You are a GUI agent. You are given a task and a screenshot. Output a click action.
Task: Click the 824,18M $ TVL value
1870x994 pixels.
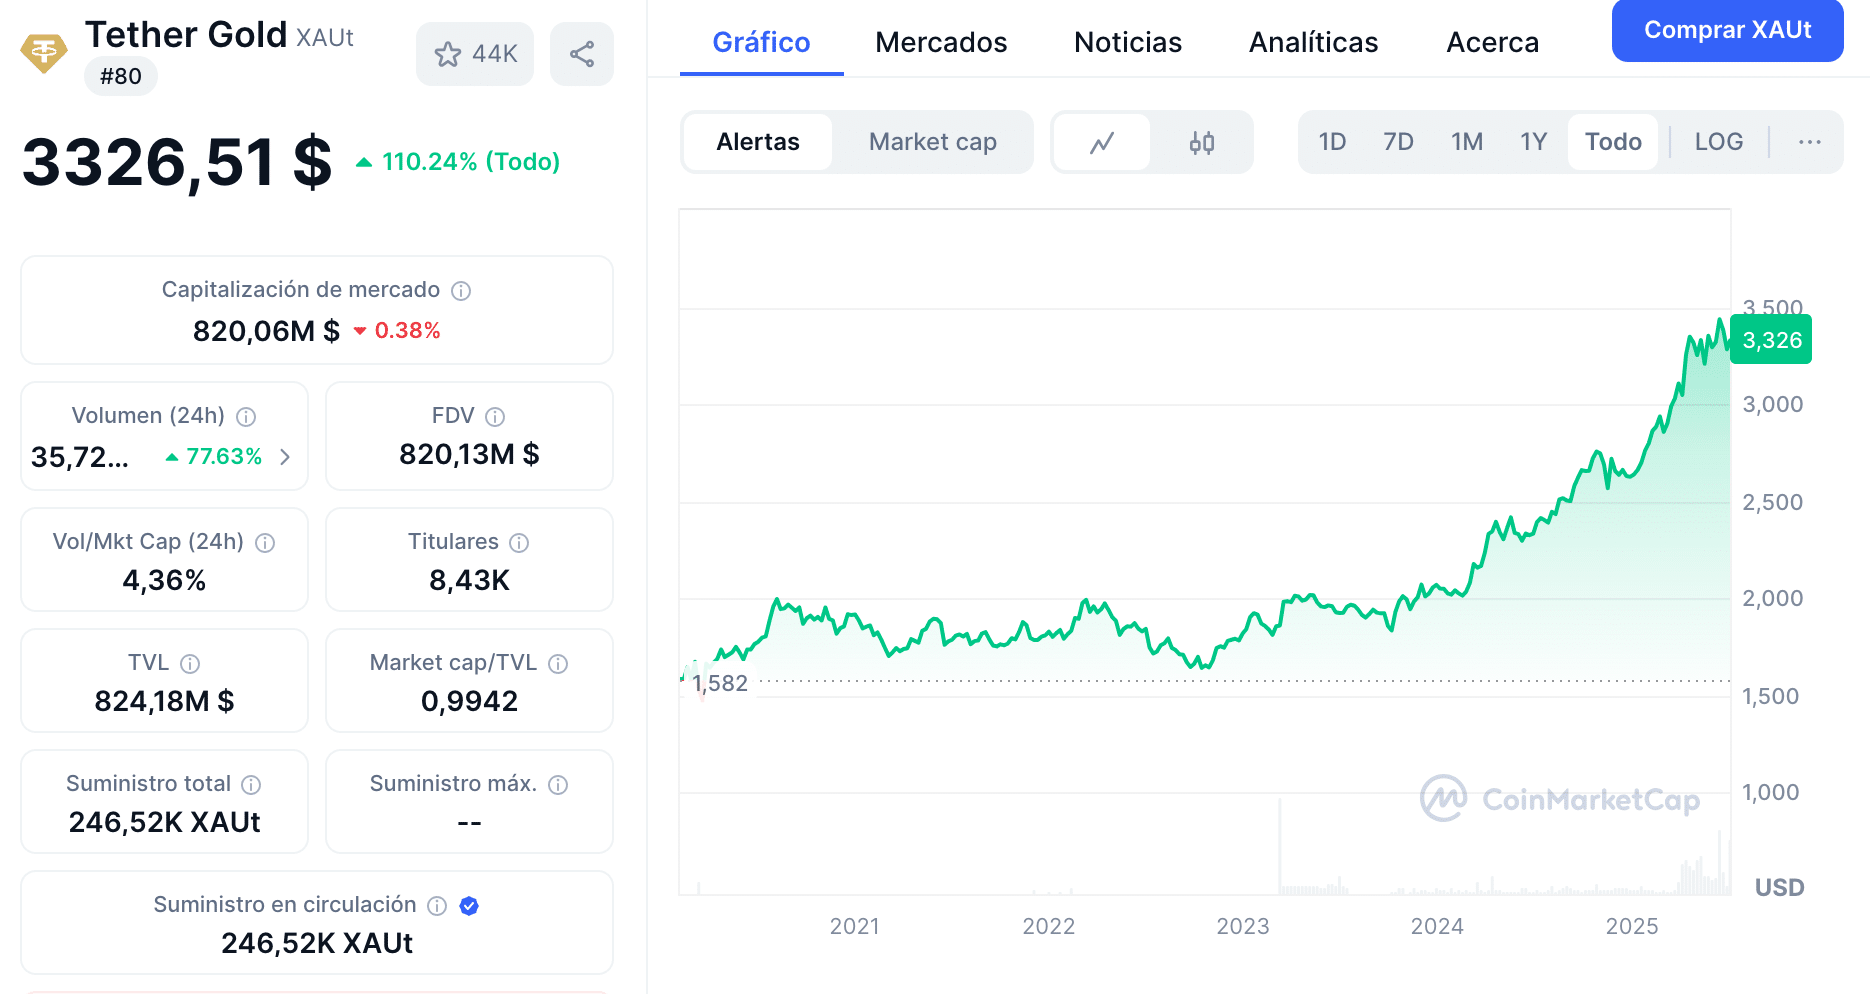[164, 702]
